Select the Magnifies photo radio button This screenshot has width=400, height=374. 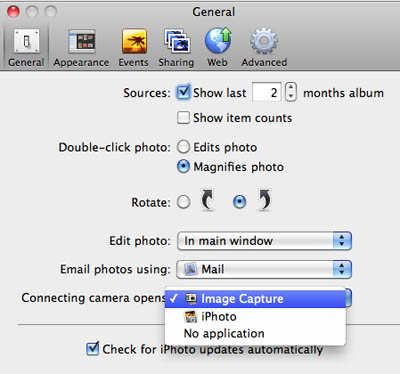tap(183, 167)
